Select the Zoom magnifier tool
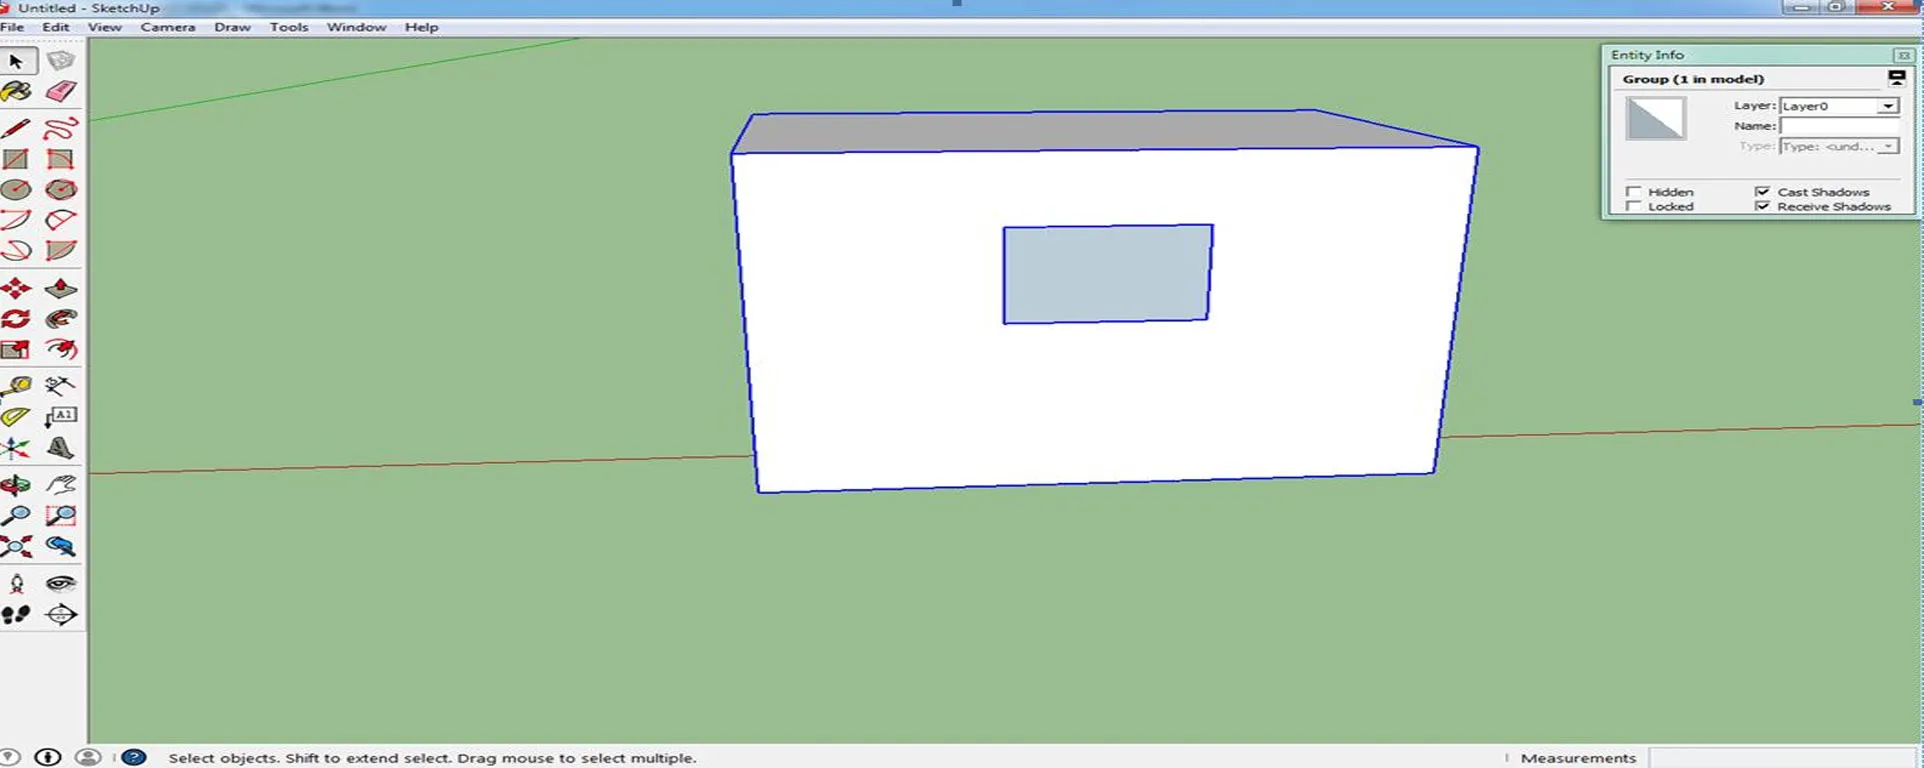This screenshot has width=1924, height=768. [x=17, y=516]
